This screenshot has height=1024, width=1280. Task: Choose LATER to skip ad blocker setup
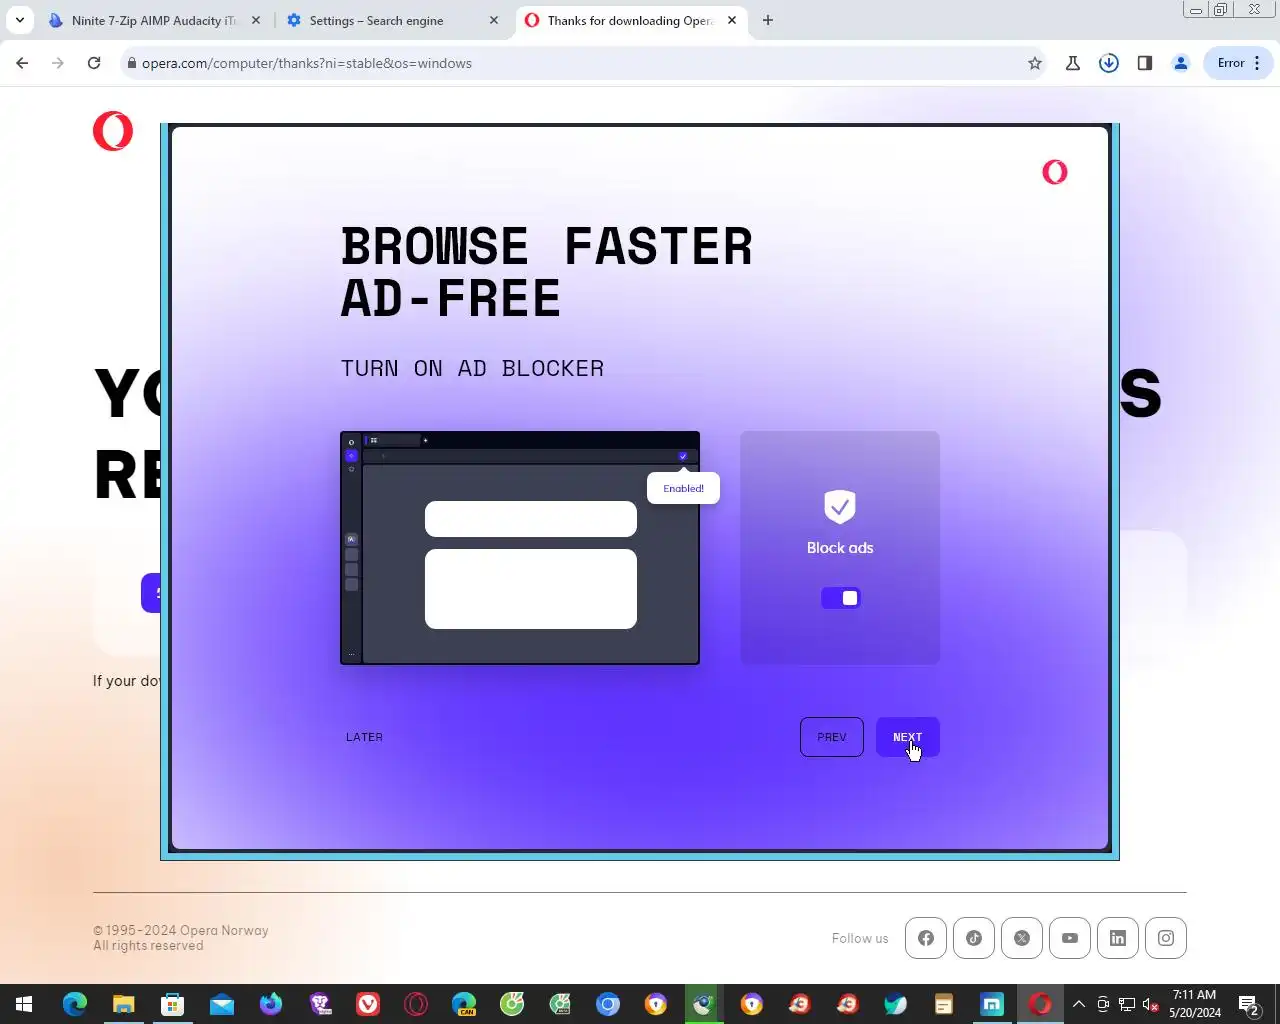364,737
